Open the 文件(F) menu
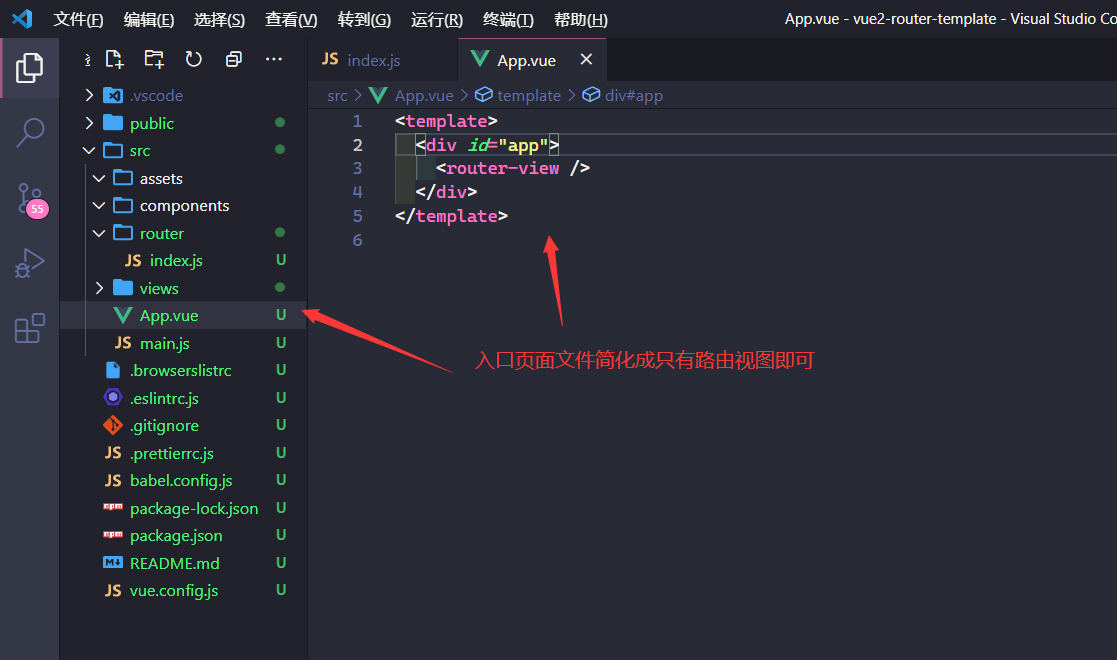1117x660 pixels. [78, 20]
